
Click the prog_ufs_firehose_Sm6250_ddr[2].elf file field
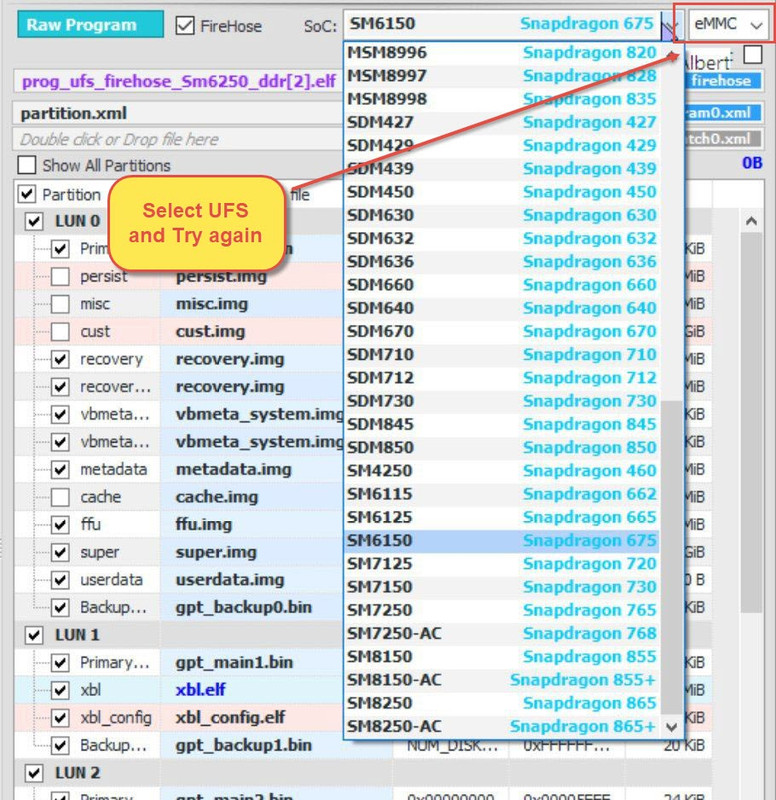point(179,82)
